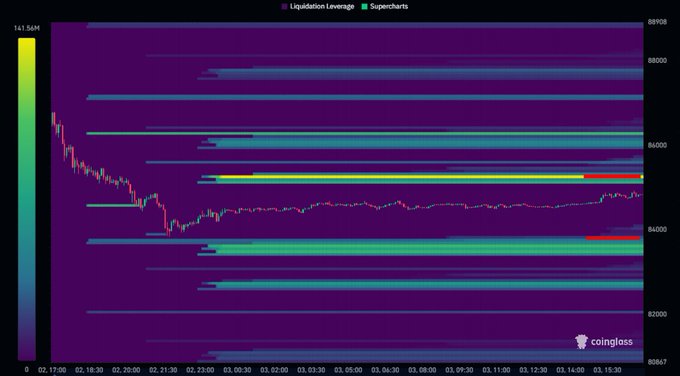Viewport: 680px width, 376px height.
Task: Click the green Supercharts legend swatch
Action: tap(364, 7)
